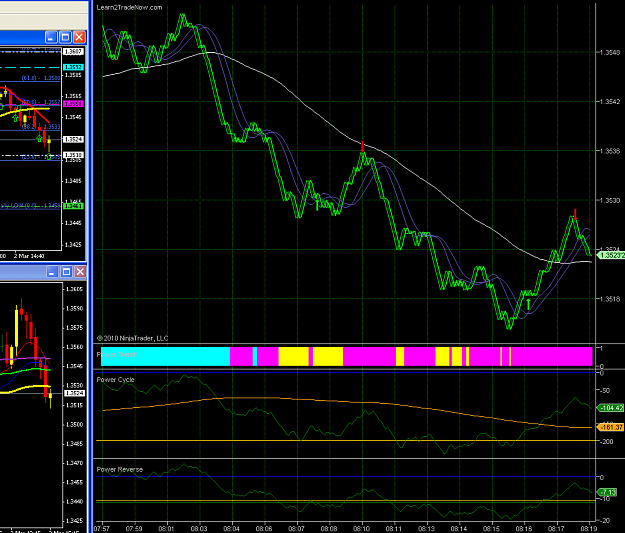Click the 08:10 time axis label
Screen dimensions: 625x533
361,529
